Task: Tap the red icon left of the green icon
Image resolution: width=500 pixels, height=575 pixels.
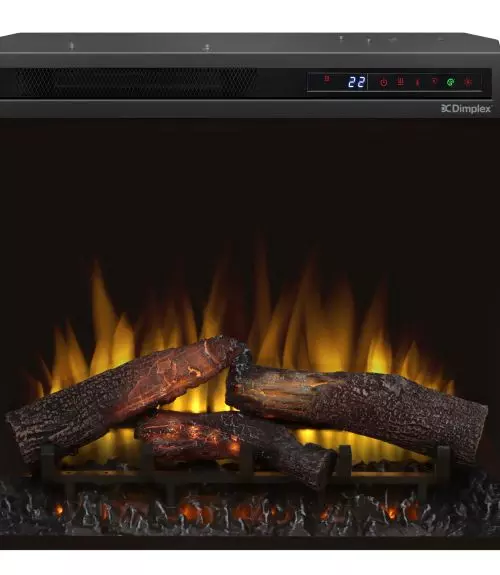Action: [x=434, y=81]
